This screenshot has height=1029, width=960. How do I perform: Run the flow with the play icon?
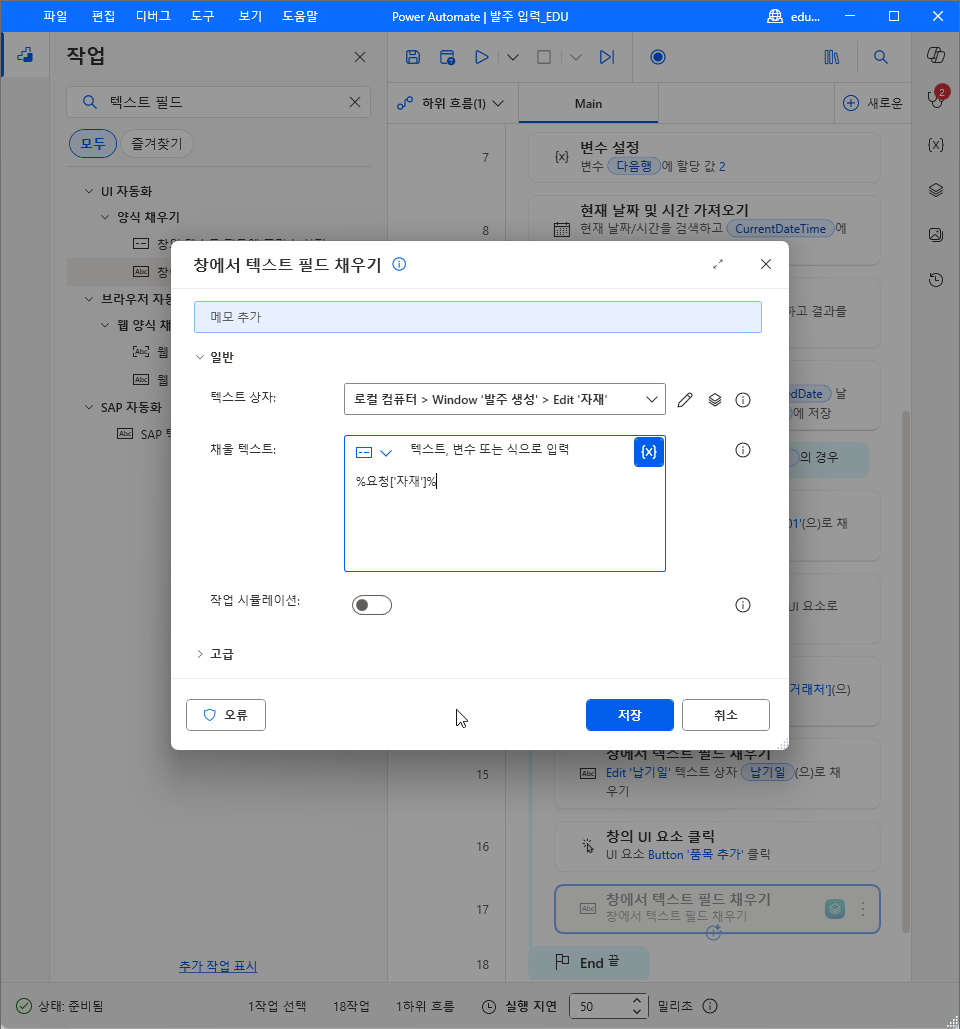point(482,57)
